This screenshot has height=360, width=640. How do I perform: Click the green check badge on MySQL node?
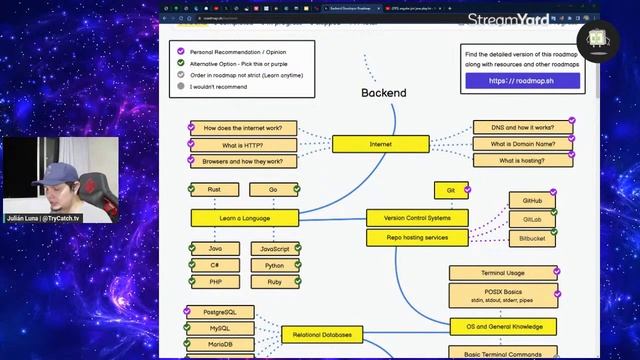(x=187, y=327)
